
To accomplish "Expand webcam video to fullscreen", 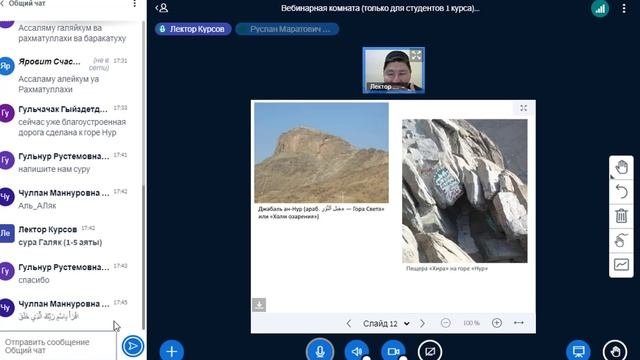I will pyautogui.click(x=416, y=55).
